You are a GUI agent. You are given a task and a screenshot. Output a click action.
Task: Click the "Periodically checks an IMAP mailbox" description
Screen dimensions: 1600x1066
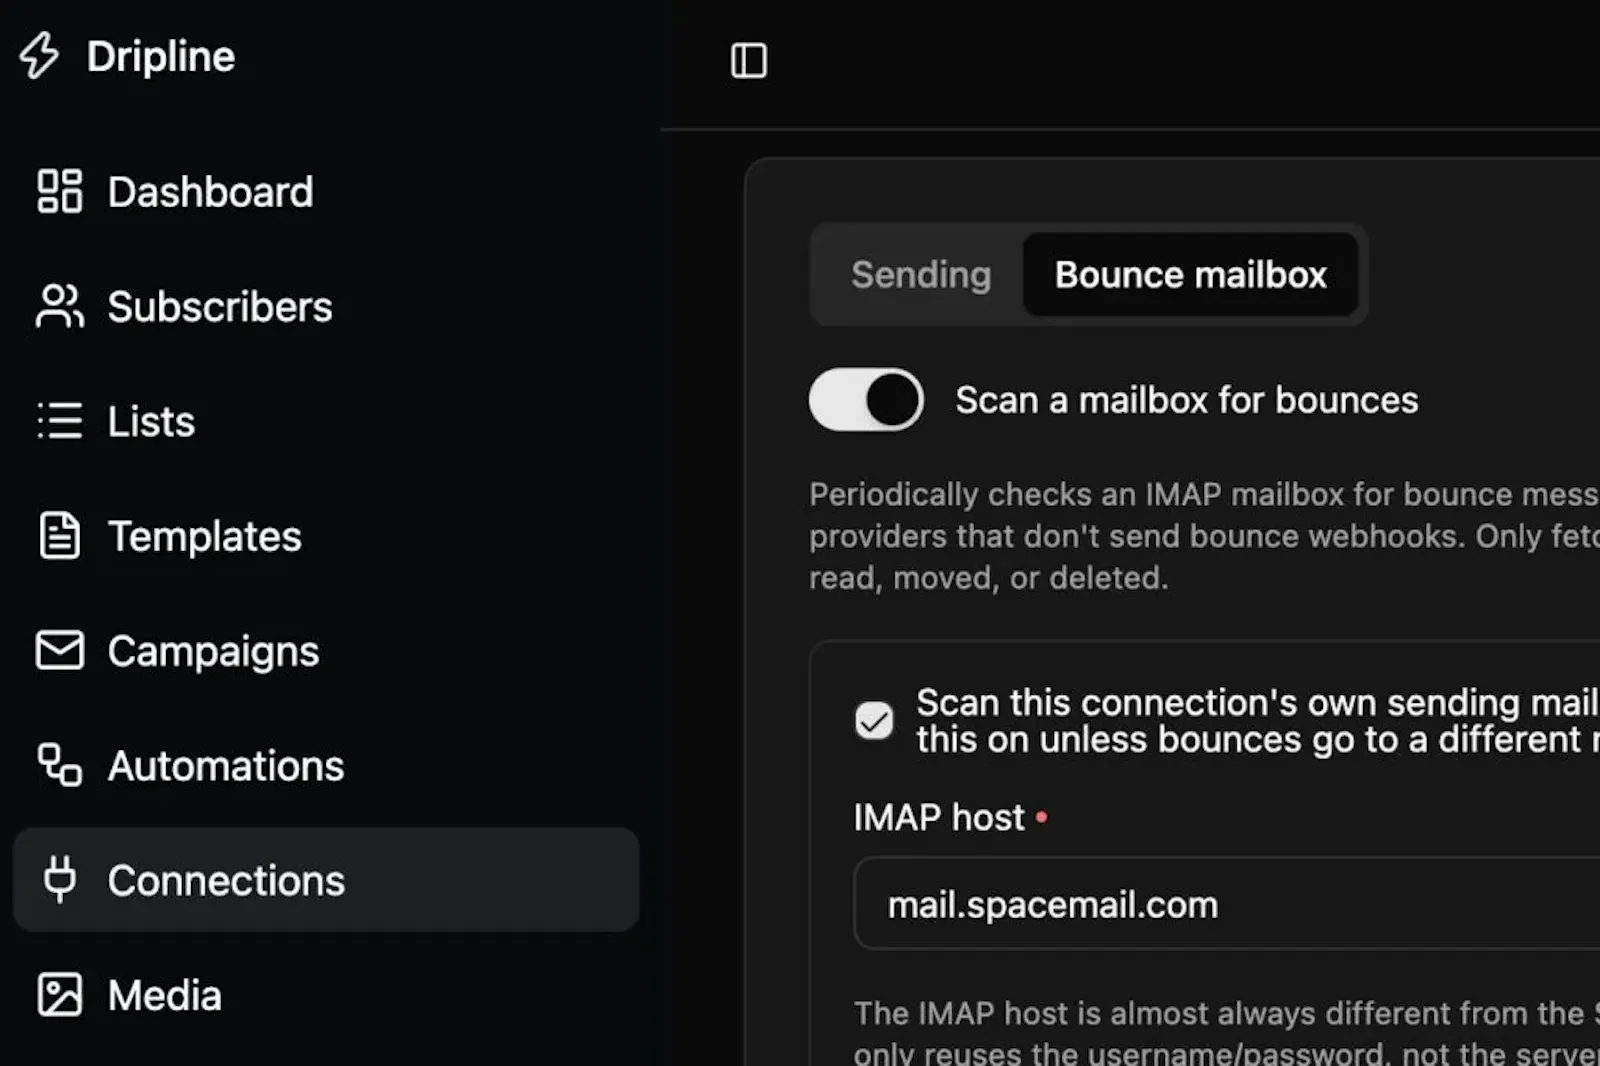pos(1204,536)
